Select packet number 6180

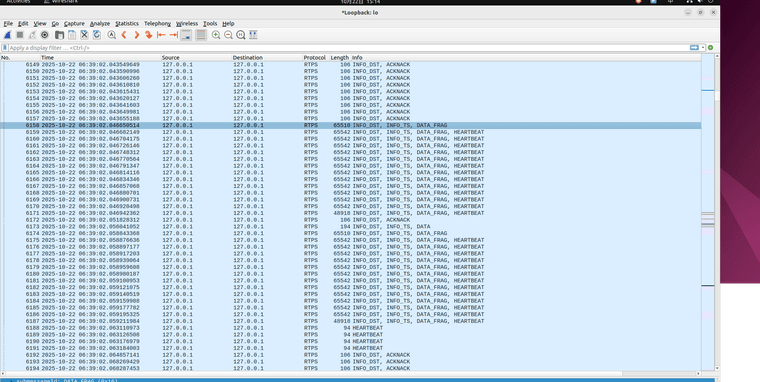350,274
